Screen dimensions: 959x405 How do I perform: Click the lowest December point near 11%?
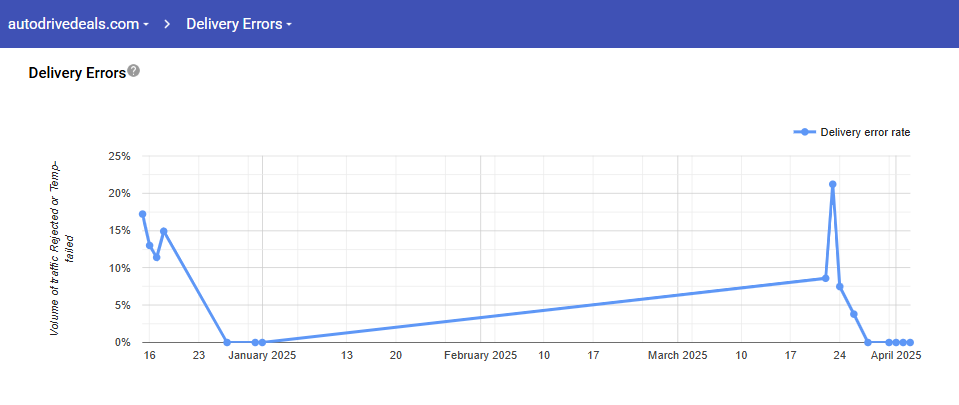[x=157, y=257]
